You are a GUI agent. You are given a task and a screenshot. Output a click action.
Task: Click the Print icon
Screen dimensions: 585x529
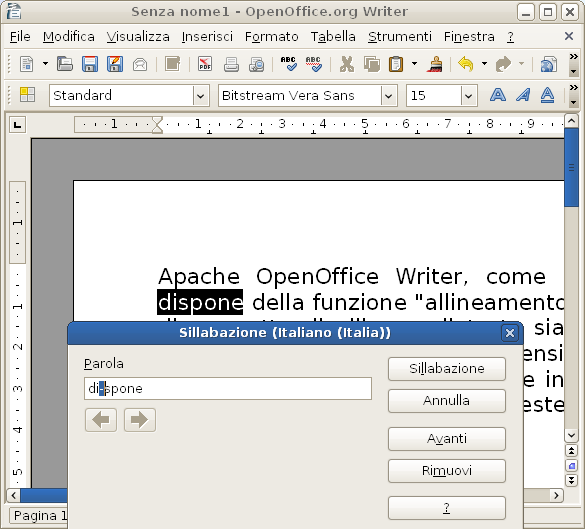tap(231, 64)
